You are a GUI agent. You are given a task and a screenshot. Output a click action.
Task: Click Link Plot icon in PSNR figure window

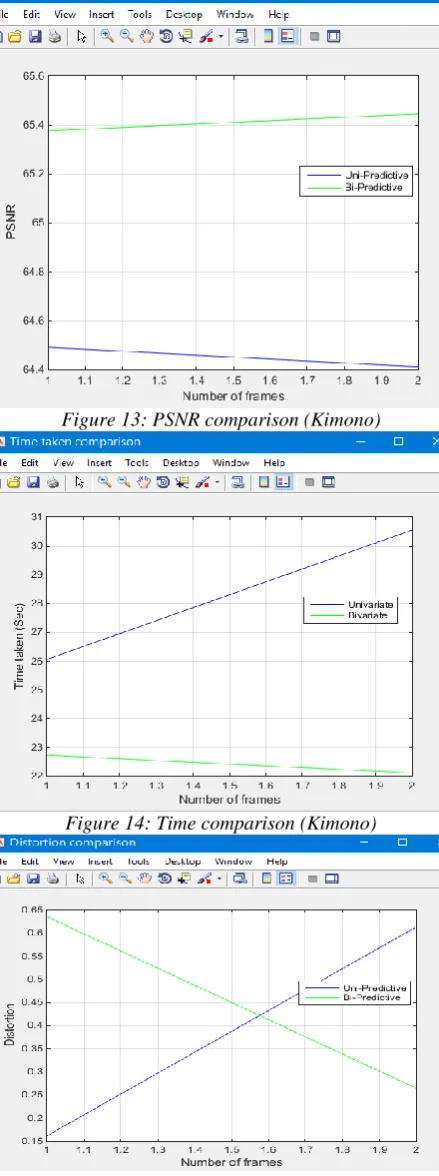[x=242, y=35]
